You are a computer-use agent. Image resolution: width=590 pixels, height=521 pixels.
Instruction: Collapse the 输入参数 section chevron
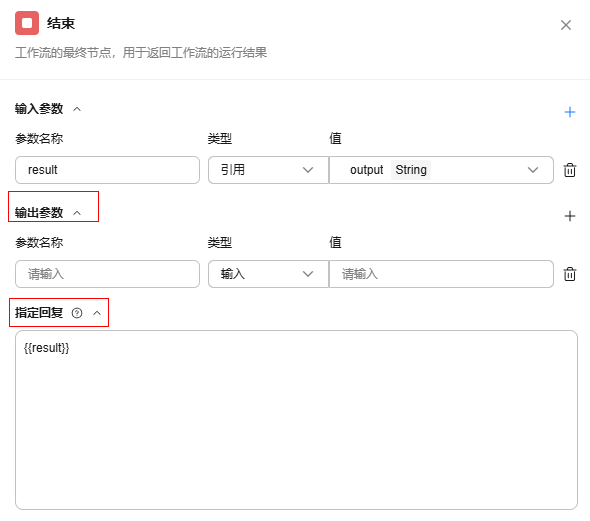(x=77, y=109)
